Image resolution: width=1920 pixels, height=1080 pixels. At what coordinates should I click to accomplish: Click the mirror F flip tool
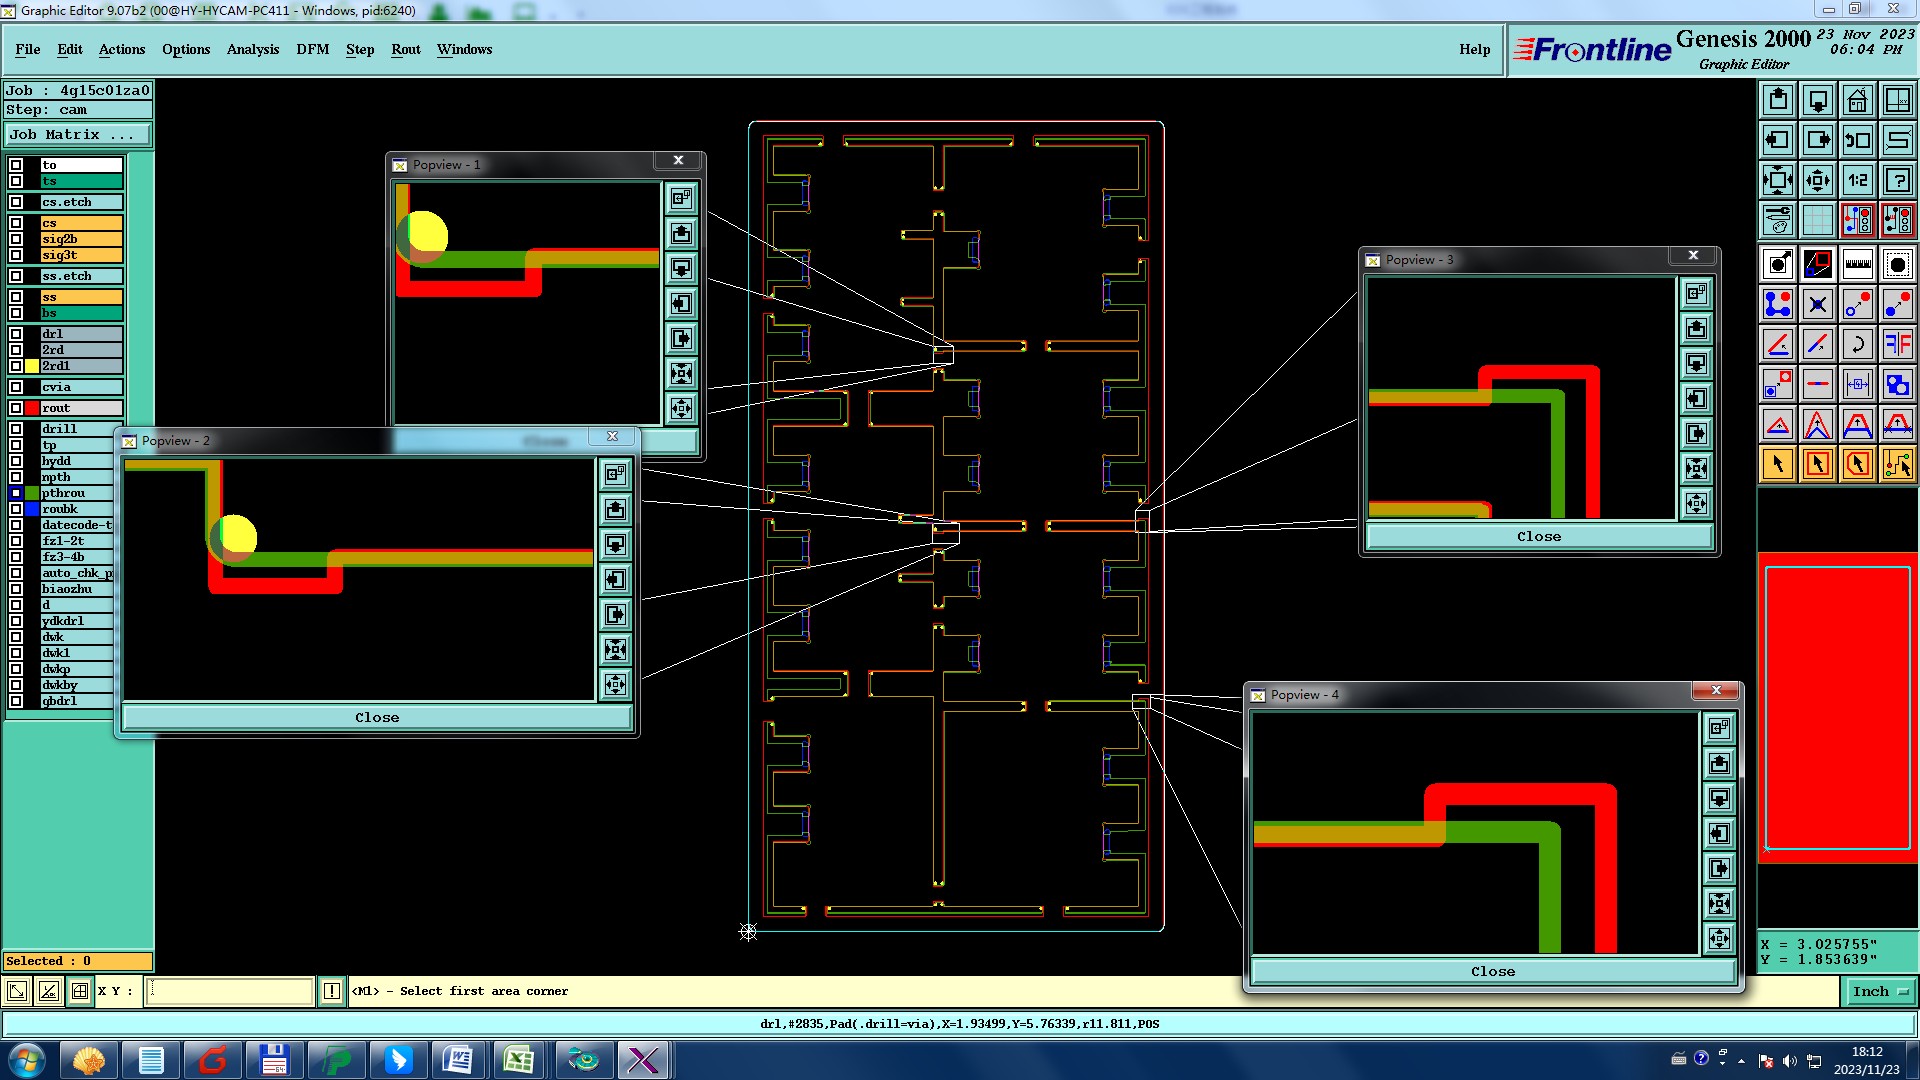coord(1897,344)
